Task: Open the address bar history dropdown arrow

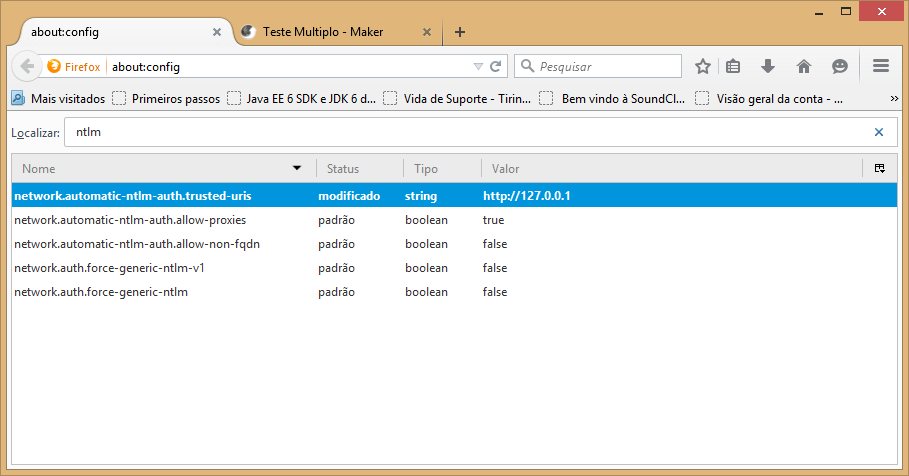Action: tap(478, 67)
